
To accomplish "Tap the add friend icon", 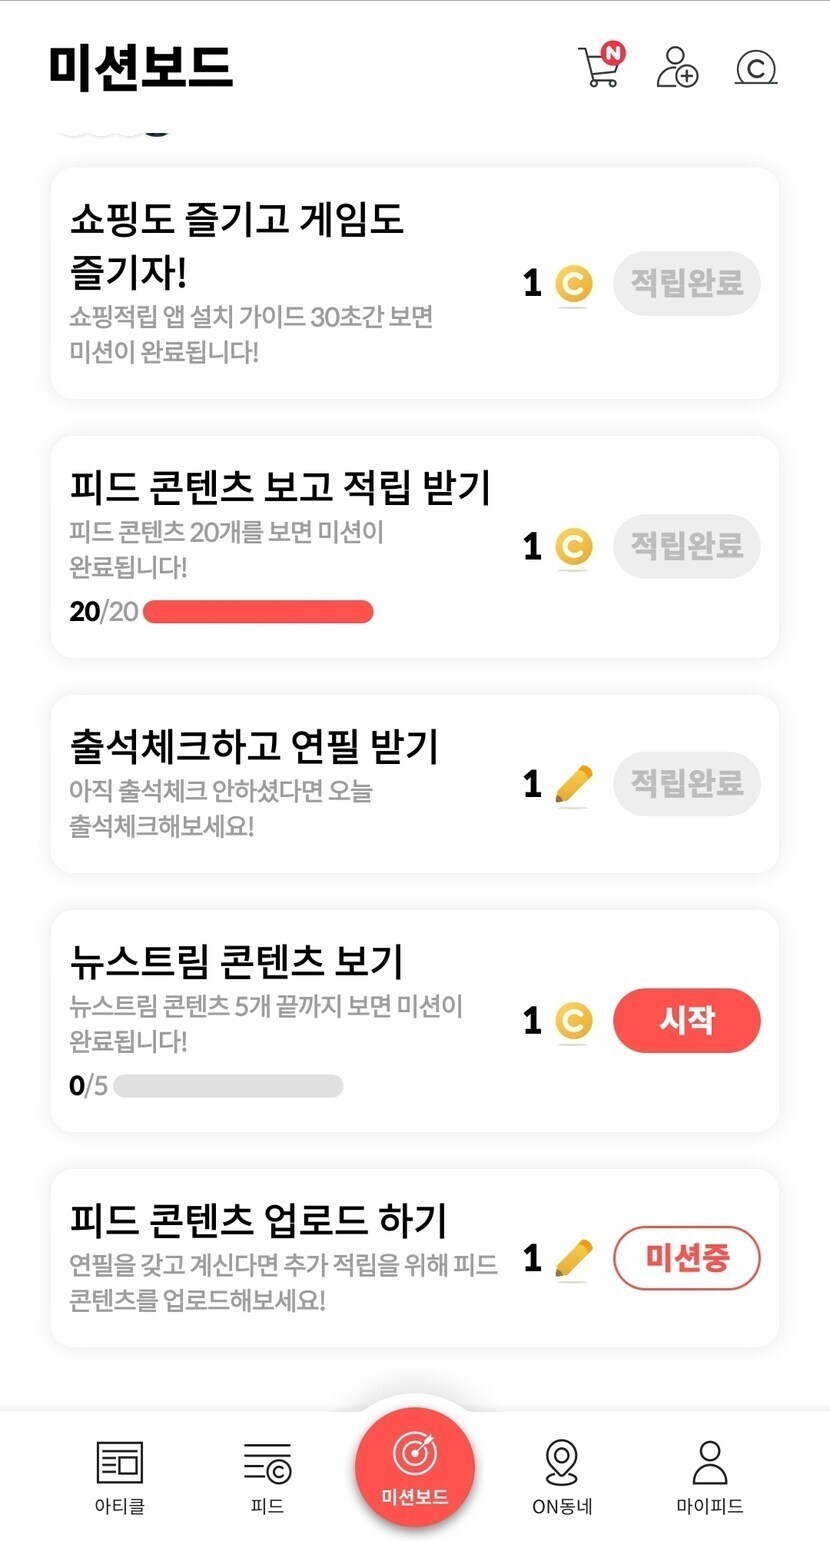I will point(677,68).
